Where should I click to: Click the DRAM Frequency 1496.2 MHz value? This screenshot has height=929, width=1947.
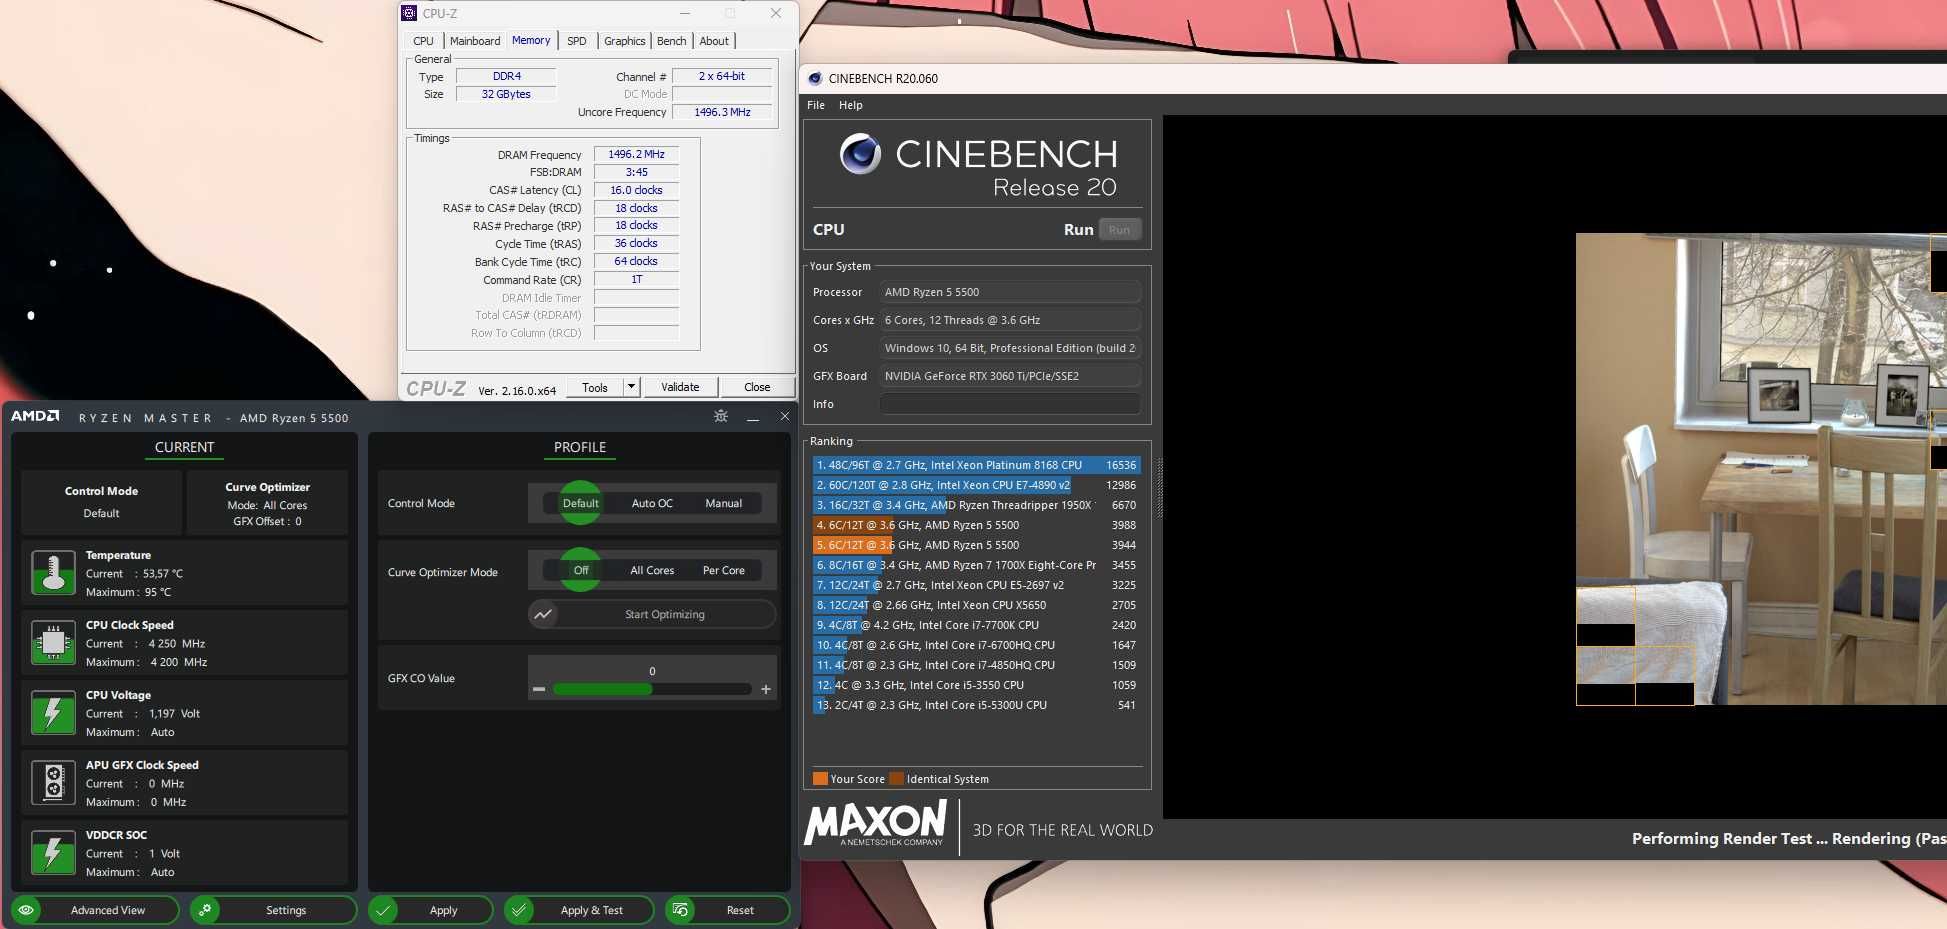click(636, 154)
